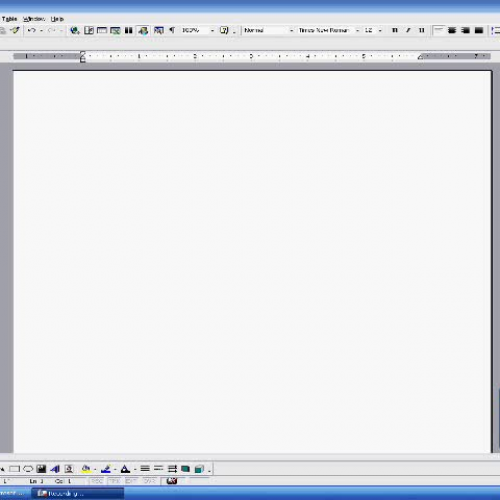This screenshot has height=500, width=500.
Task: Select the Rectangle drawing tool
Action: (x=14, y=469)
